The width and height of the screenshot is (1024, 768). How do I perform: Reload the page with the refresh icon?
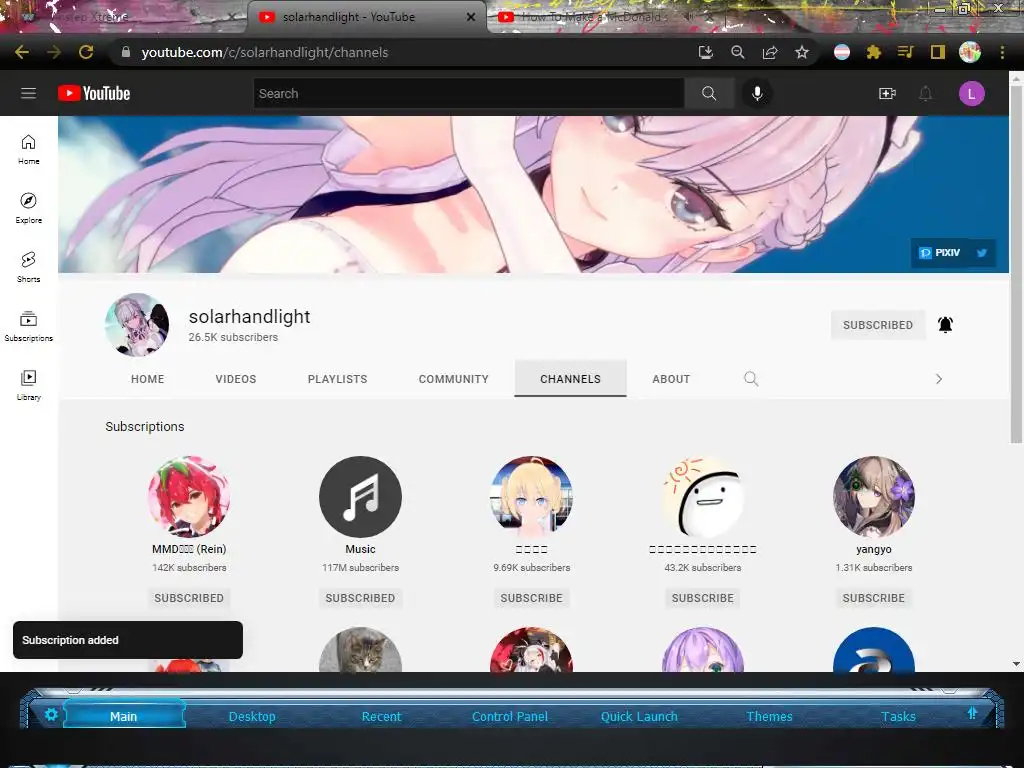coord(86,52)
